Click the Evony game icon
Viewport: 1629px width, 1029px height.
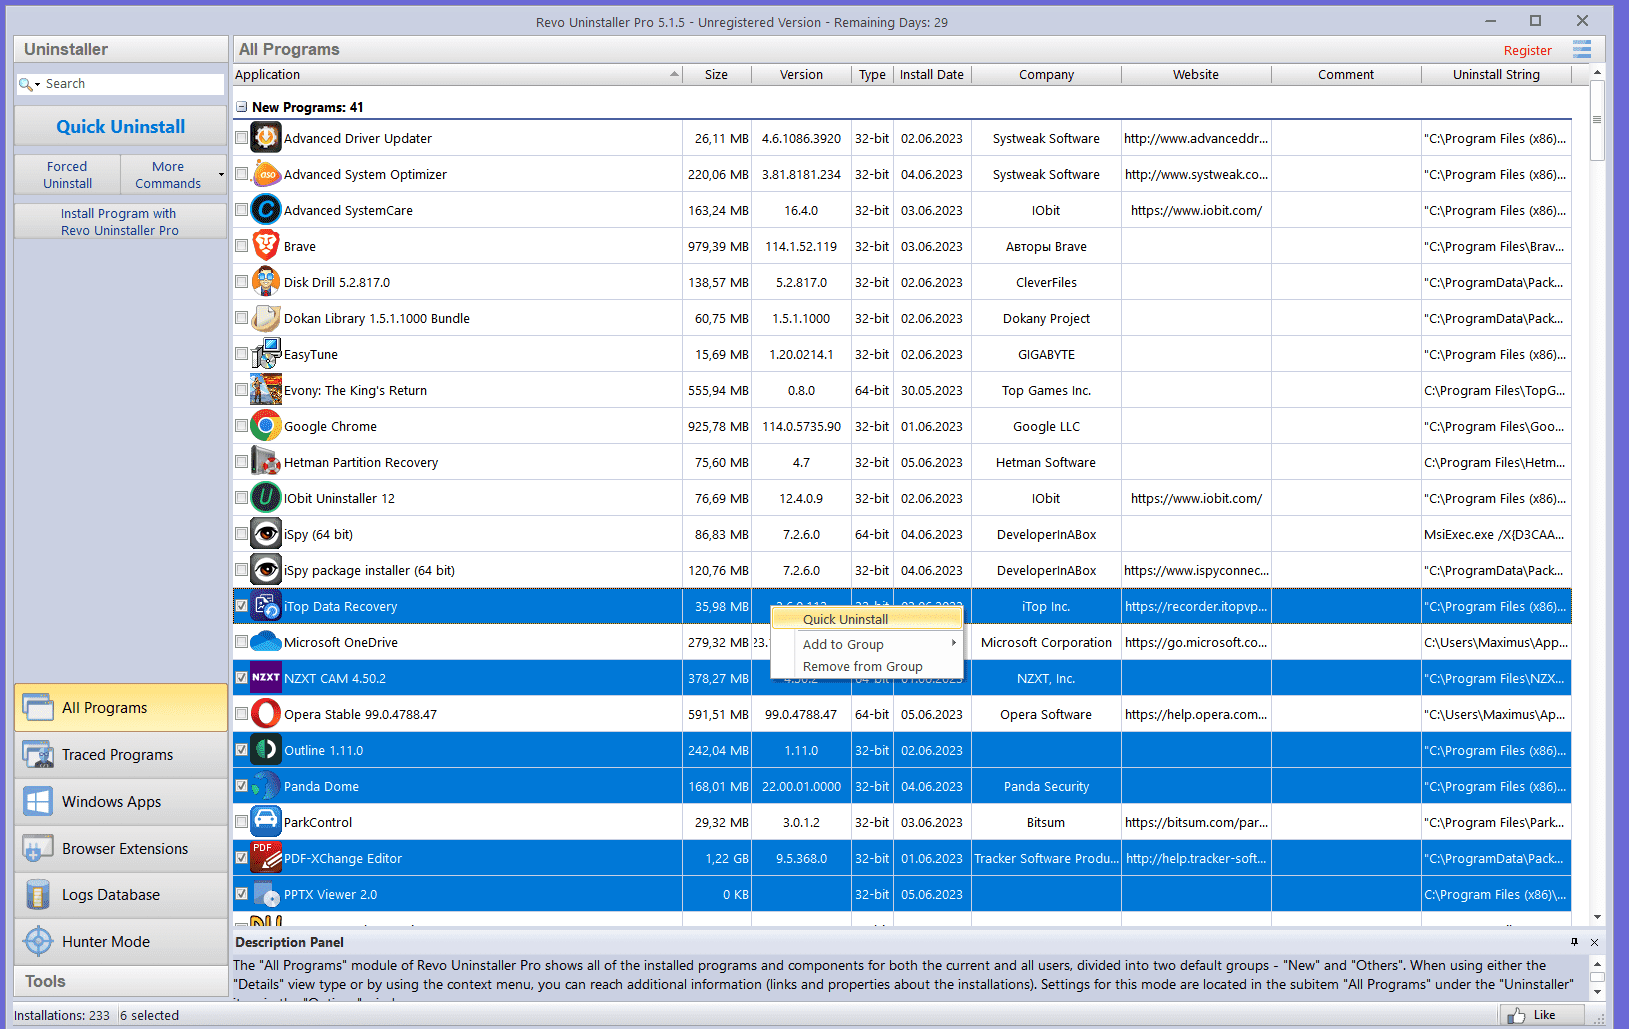[x=266, y=390]
